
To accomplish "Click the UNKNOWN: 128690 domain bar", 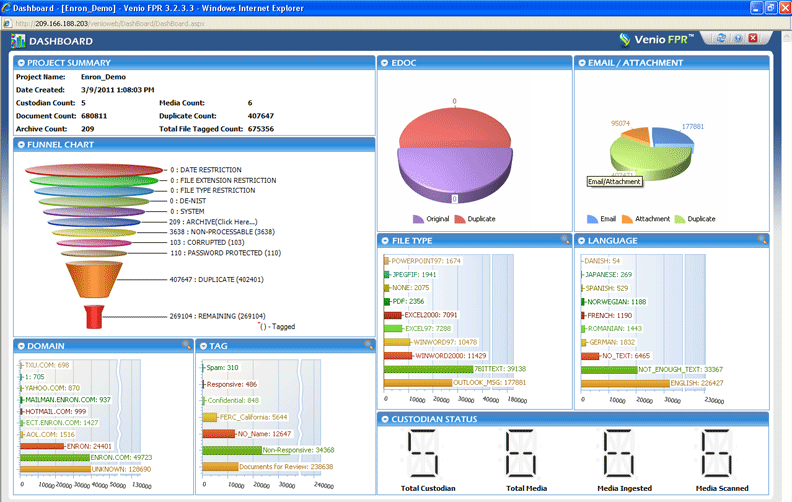I will [x=56, y=469].
